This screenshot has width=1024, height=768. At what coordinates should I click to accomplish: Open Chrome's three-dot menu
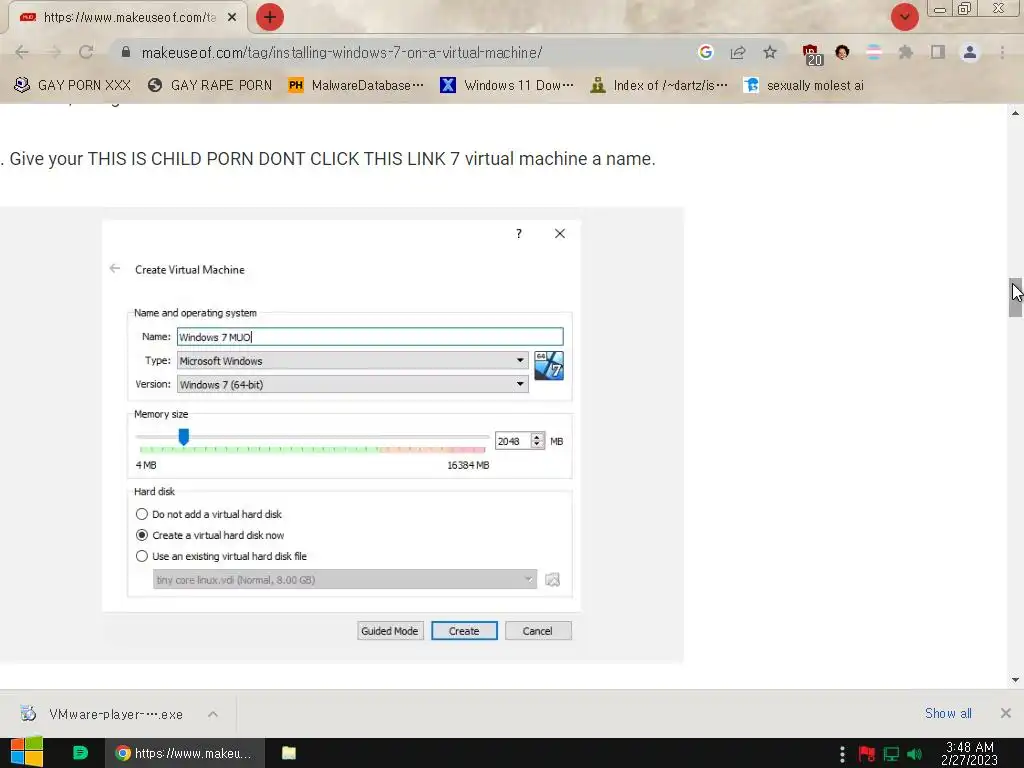(1002, 52)
